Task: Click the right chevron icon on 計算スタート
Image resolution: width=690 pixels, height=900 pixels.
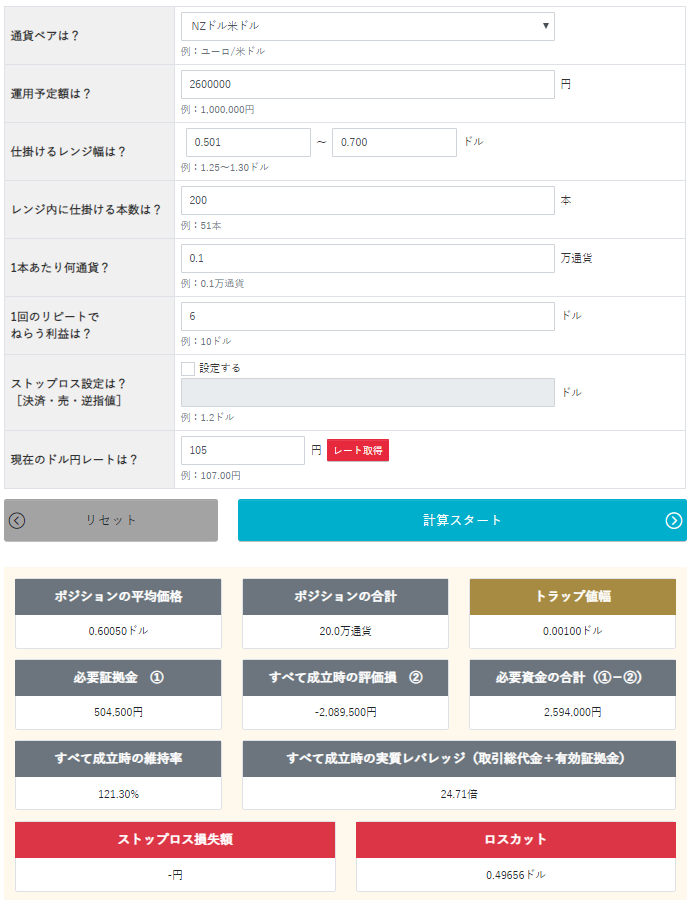Action: click(673, 520)
